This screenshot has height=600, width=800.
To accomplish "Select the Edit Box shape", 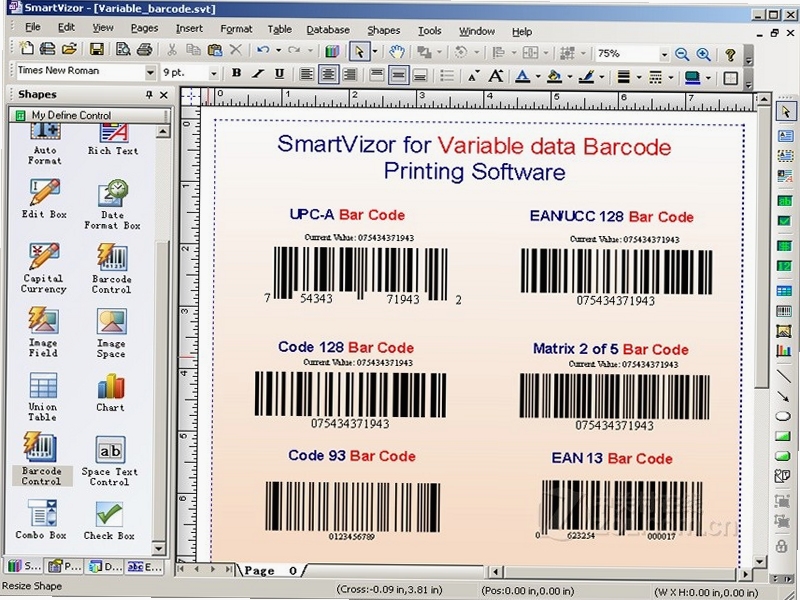I will (x=44, y=198).
